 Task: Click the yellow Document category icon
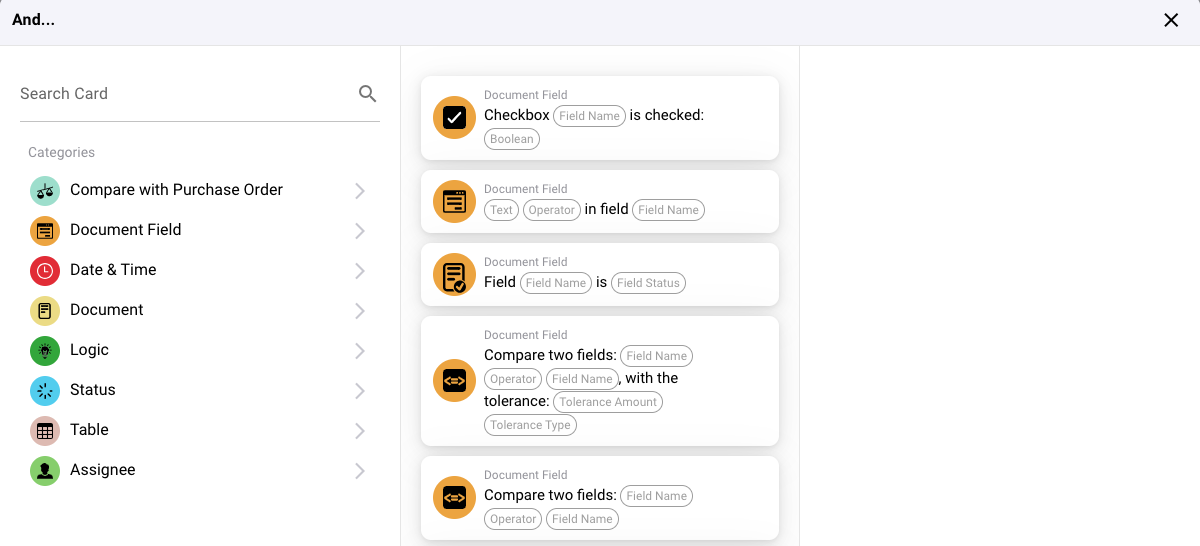45,311
